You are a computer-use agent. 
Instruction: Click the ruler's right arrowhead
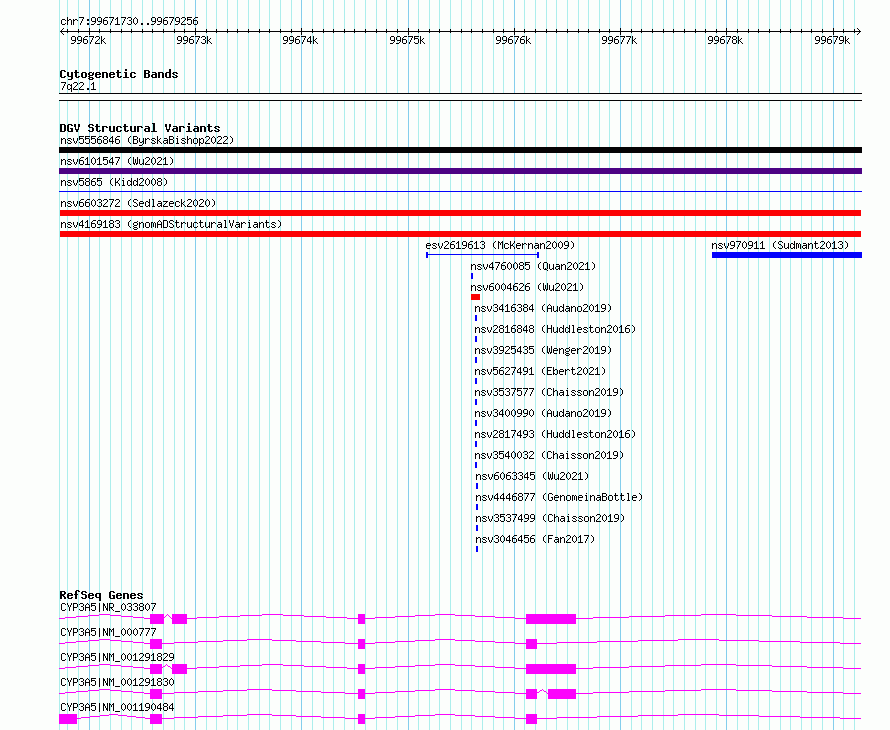(x=858, y=32)
